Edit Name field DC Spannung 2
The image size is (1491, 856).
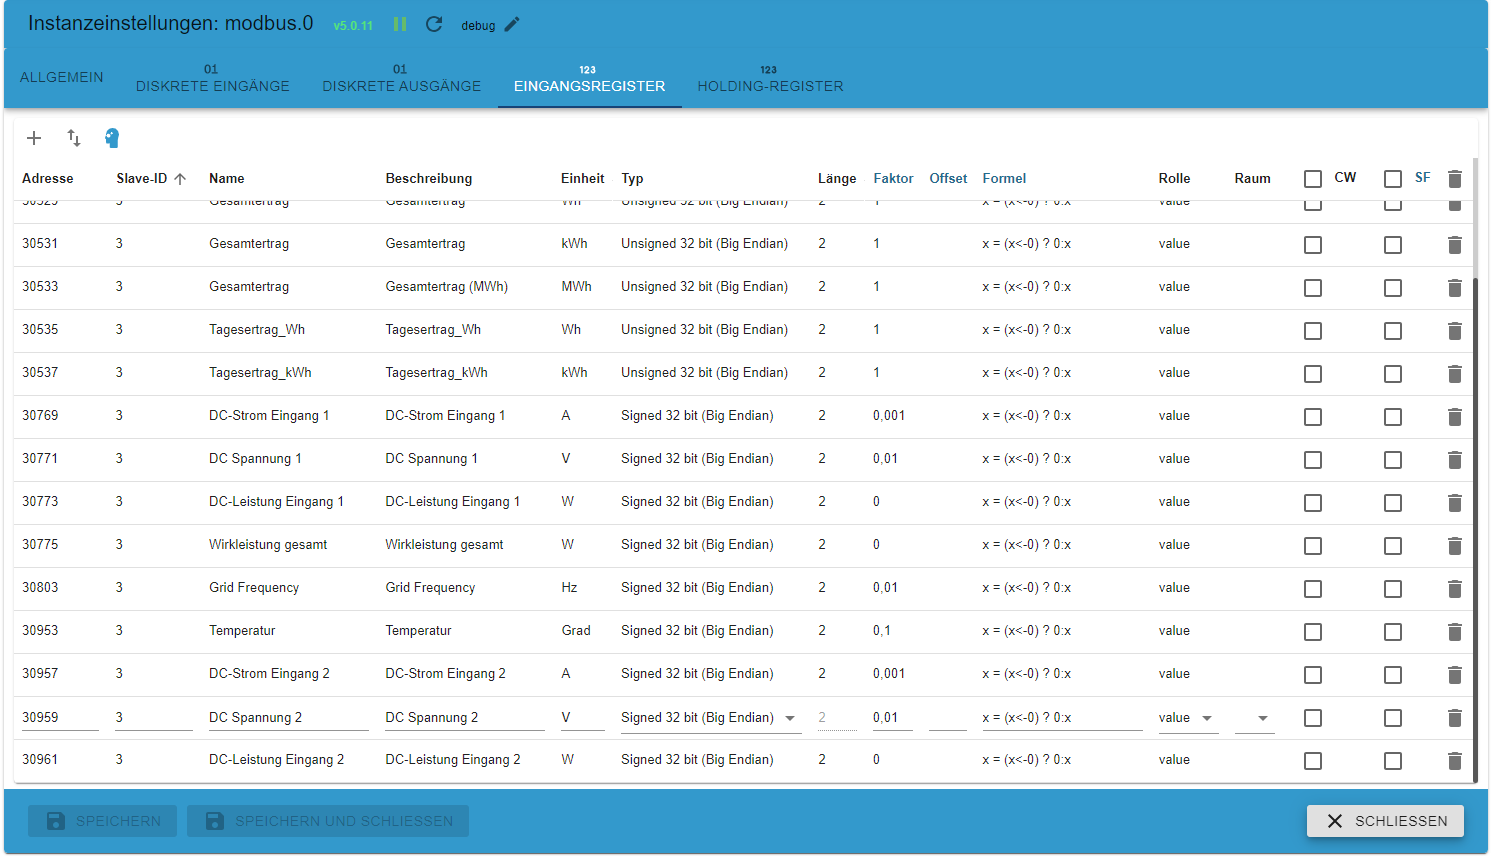289,718
